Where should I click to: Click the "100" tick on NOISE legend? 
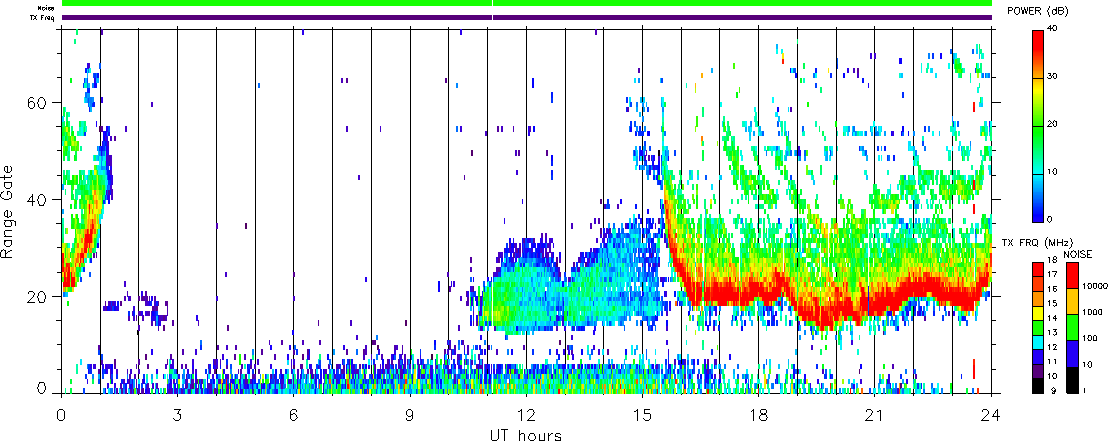pos(1089,340)
